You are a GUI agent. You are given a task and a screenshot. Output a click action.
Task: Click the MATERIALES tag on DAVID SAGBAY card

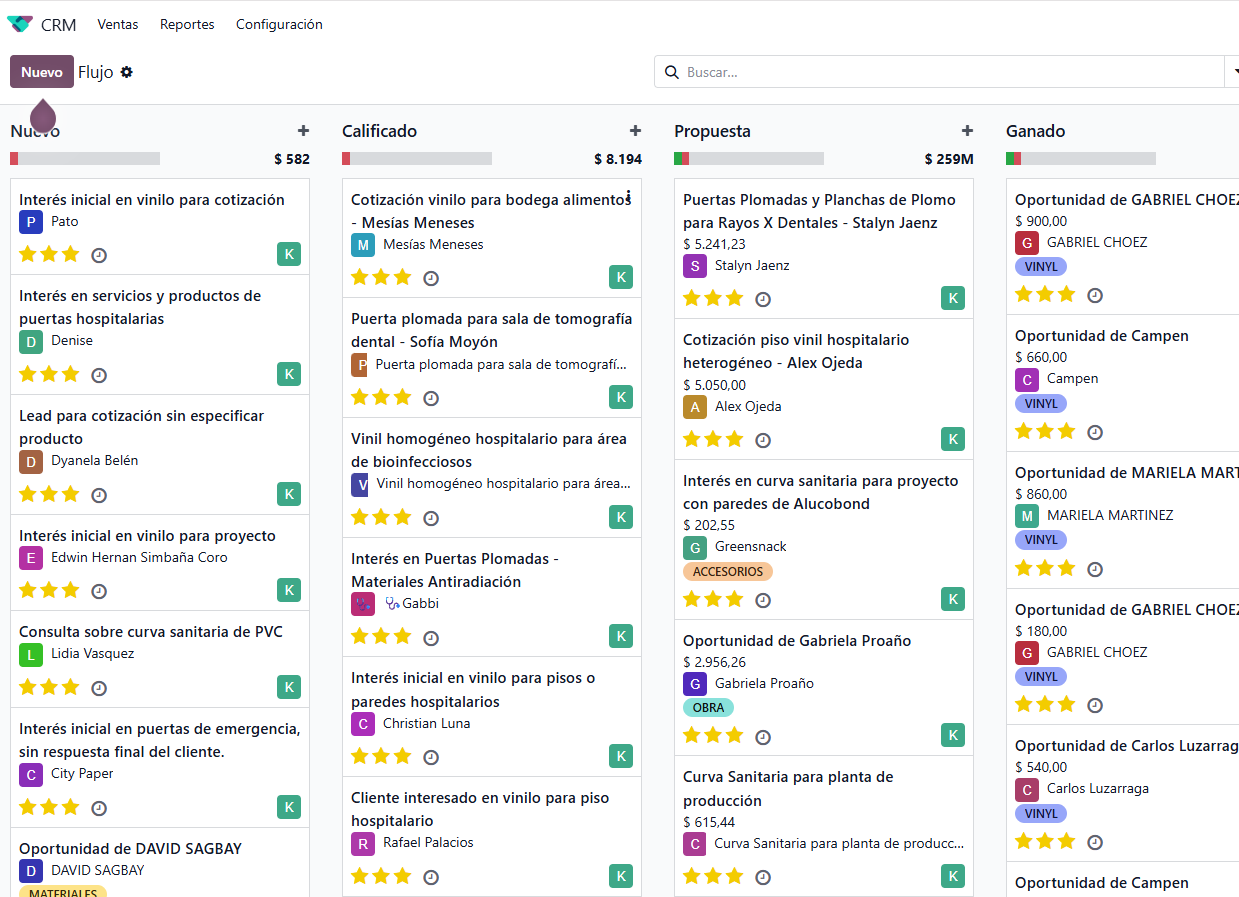coord(62,892)
